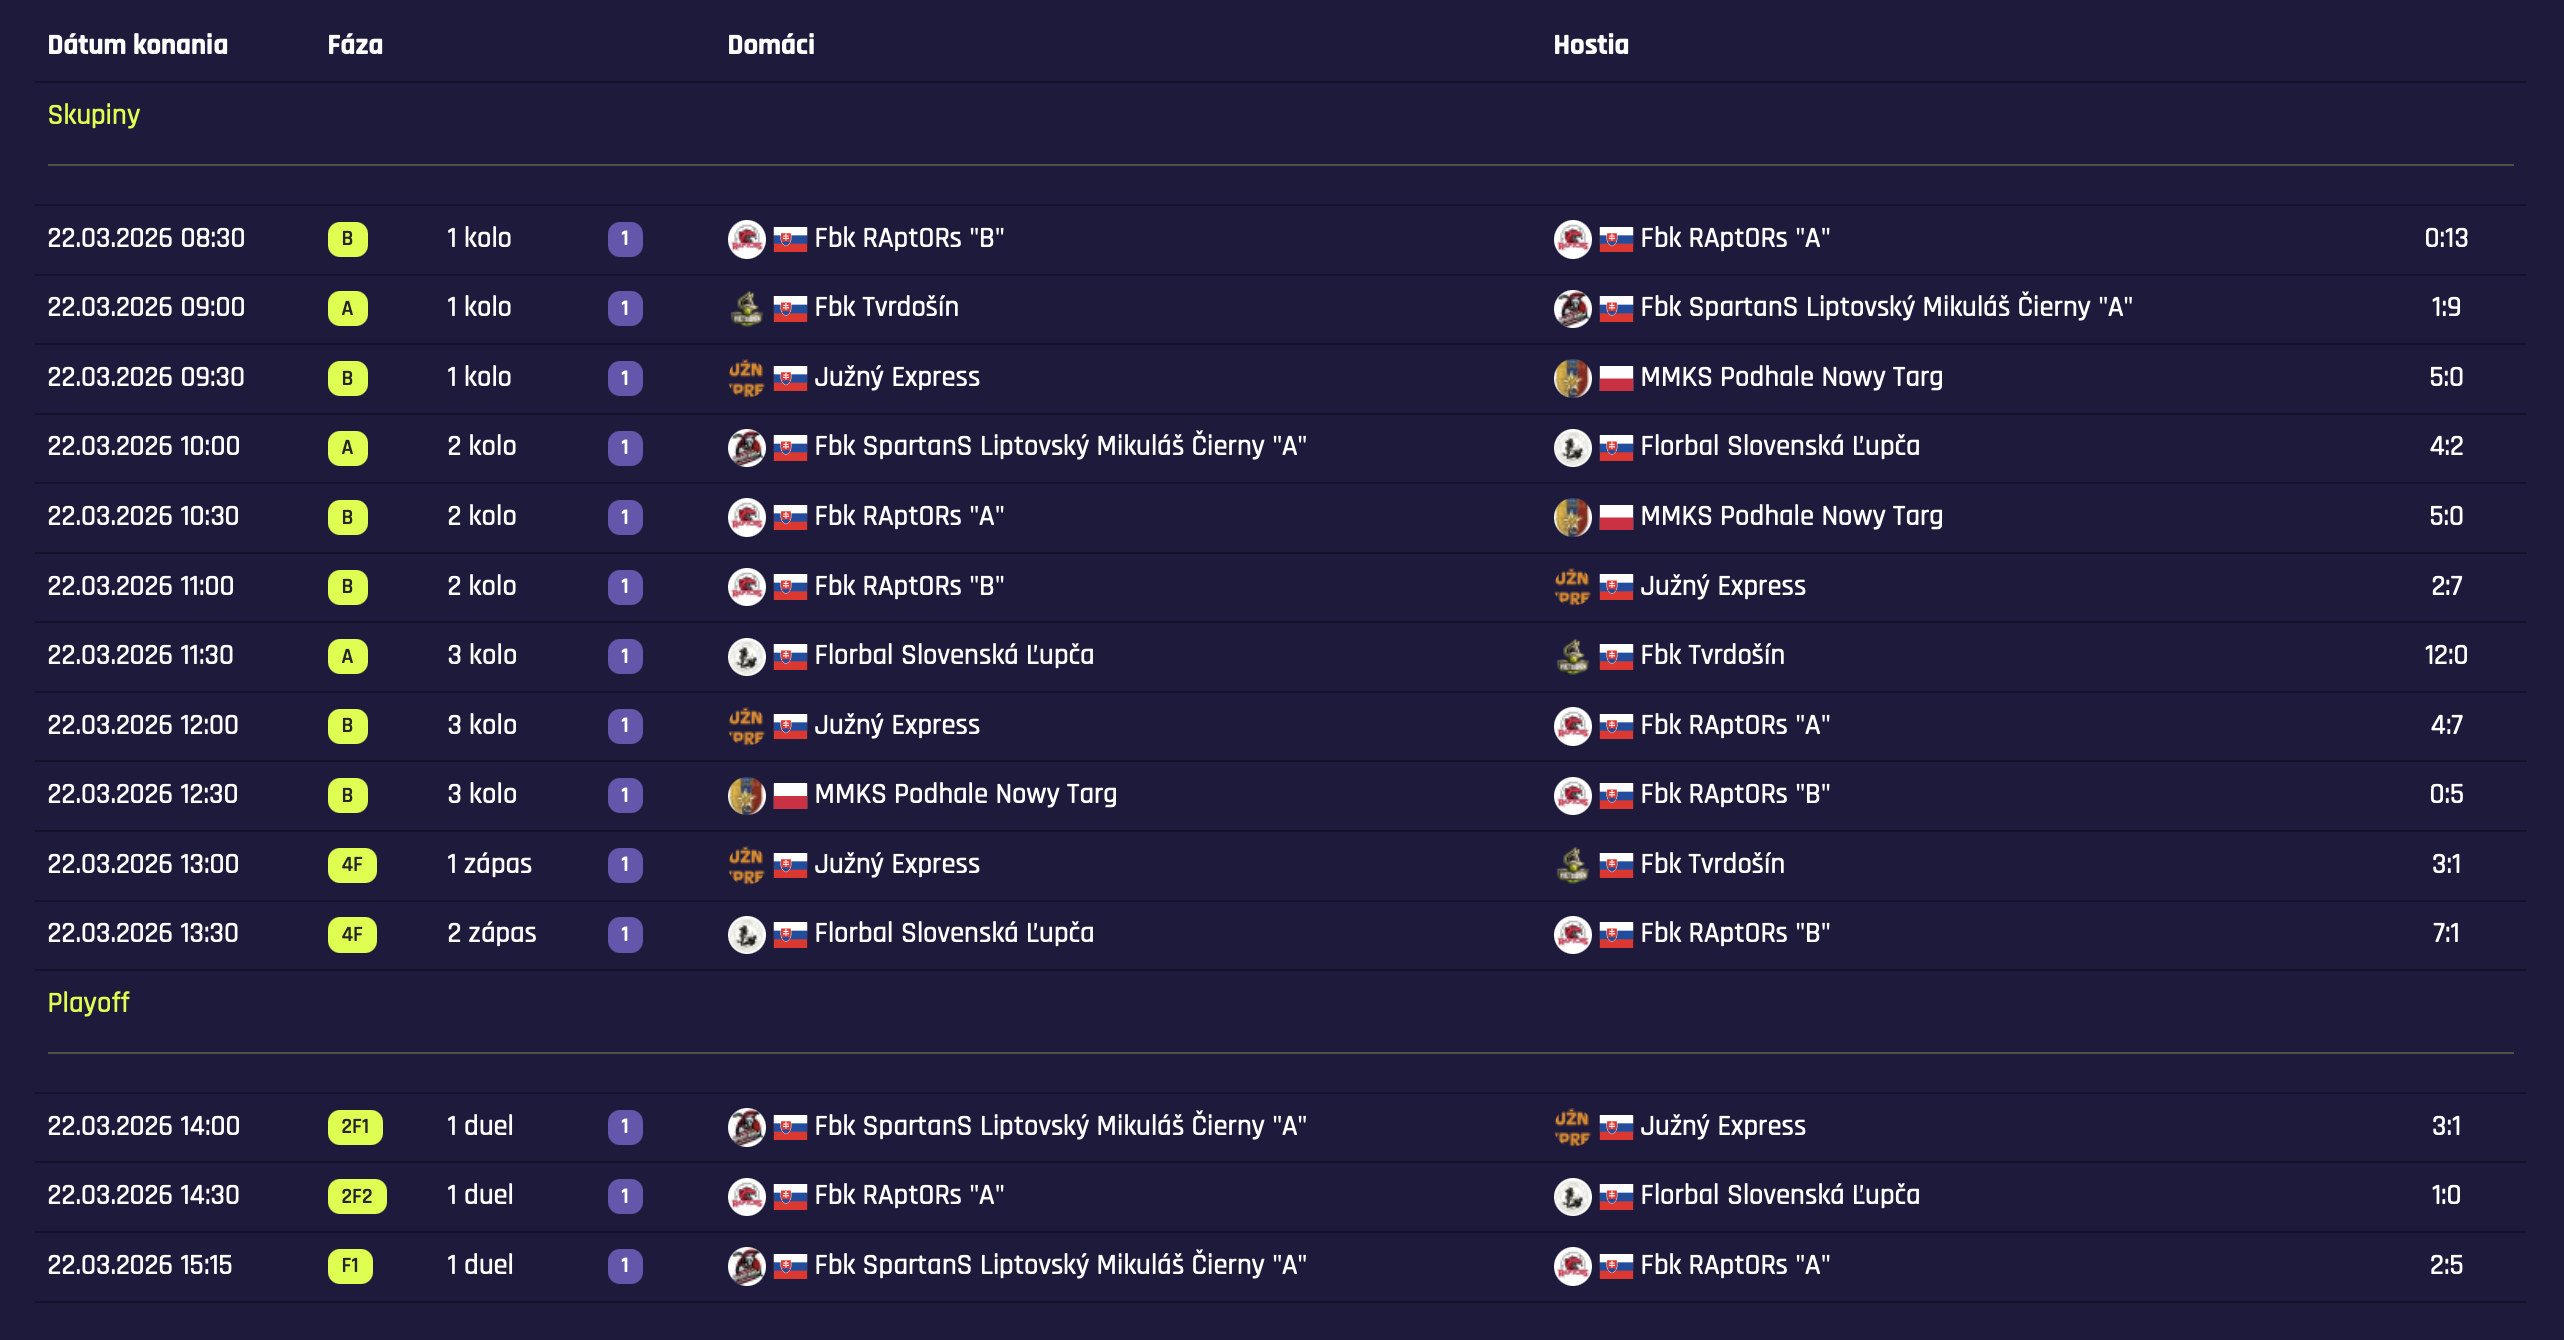Image resolution: width=2564 pixels, height=1340 pixels.
Task: Click the Hostia column header
Action: click(1591, 45)
